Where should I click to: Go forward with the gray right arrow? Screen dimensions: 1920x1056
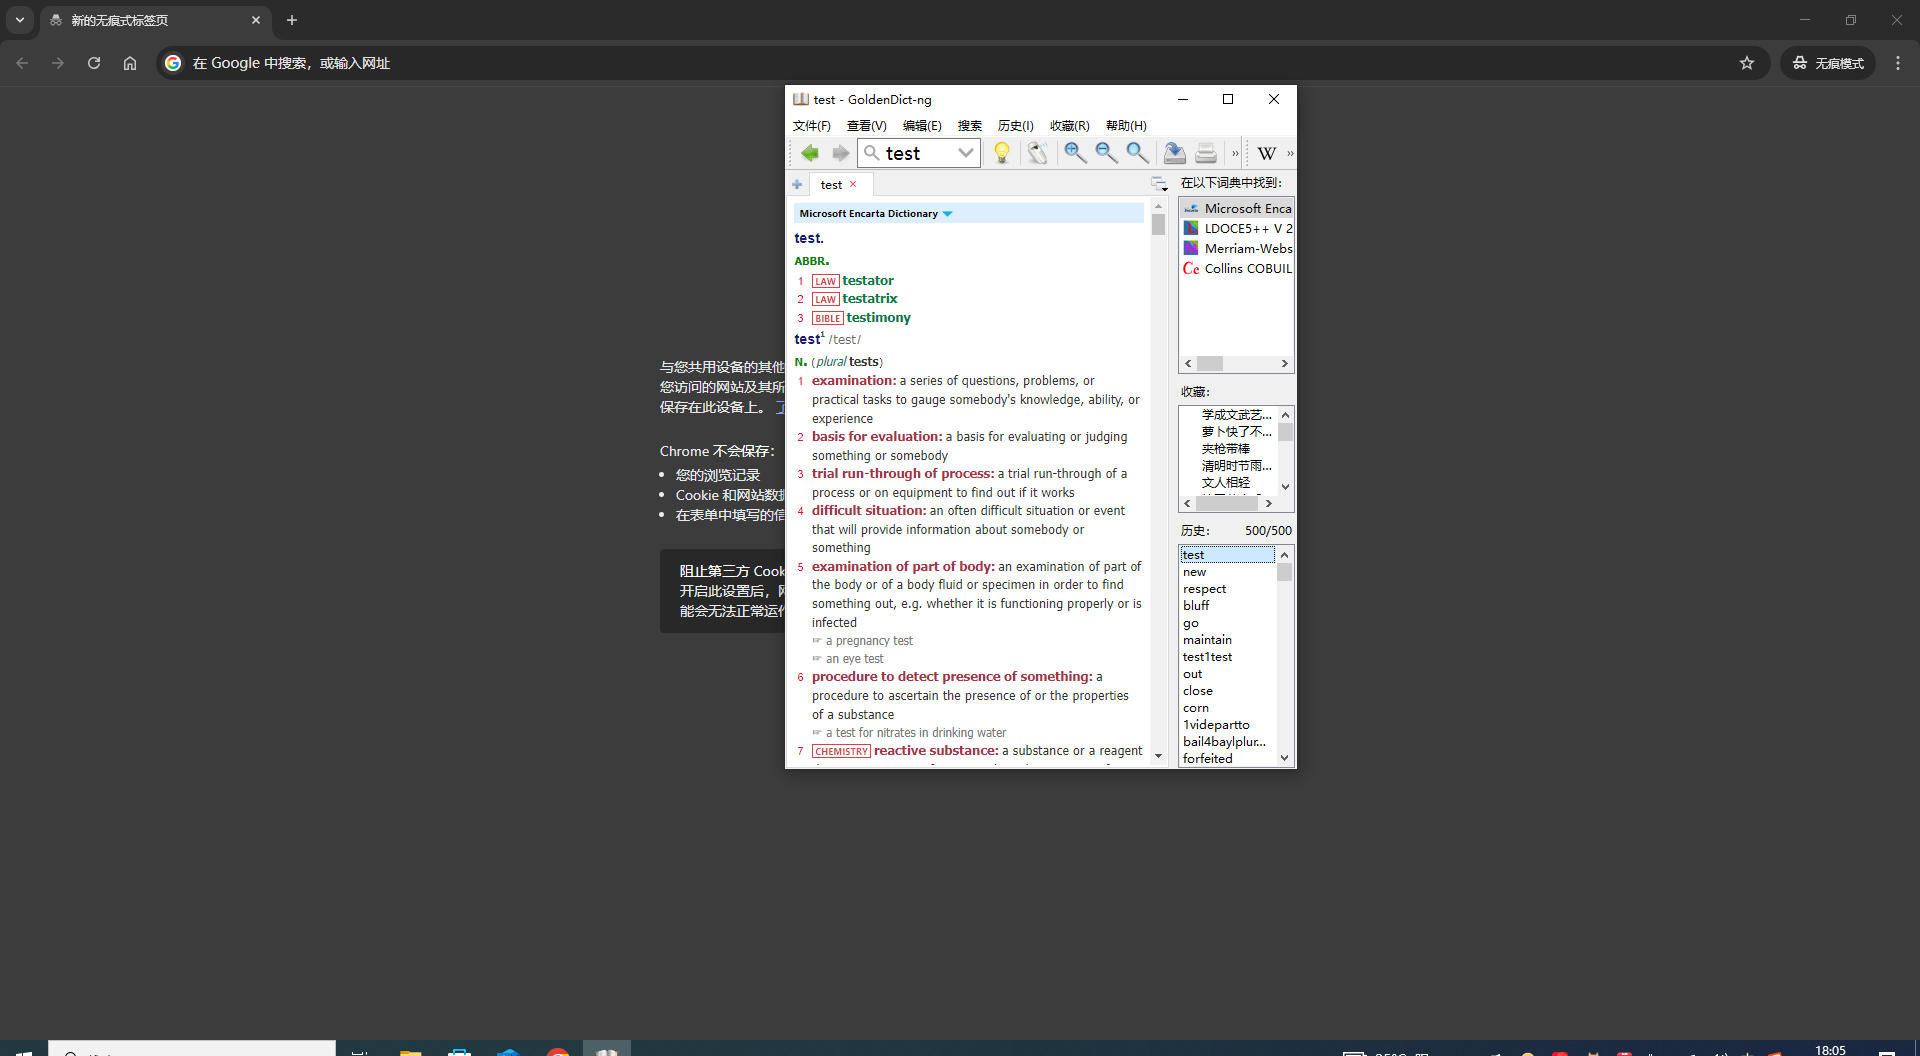[840, 153]
